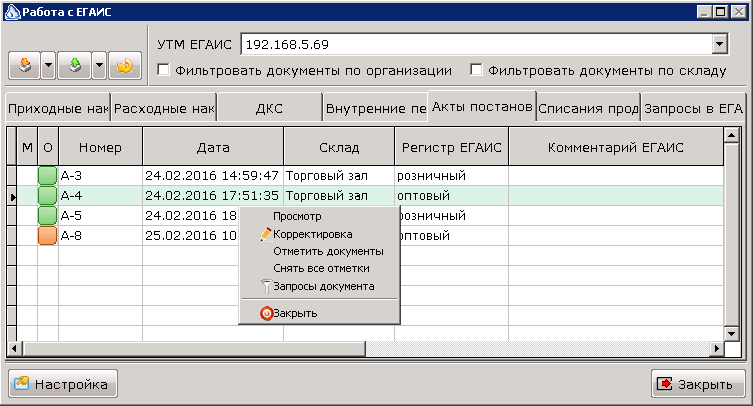Open the Запросы в ЕГАИС tab
Screen dimensions: 753x406
pos(693,109)
